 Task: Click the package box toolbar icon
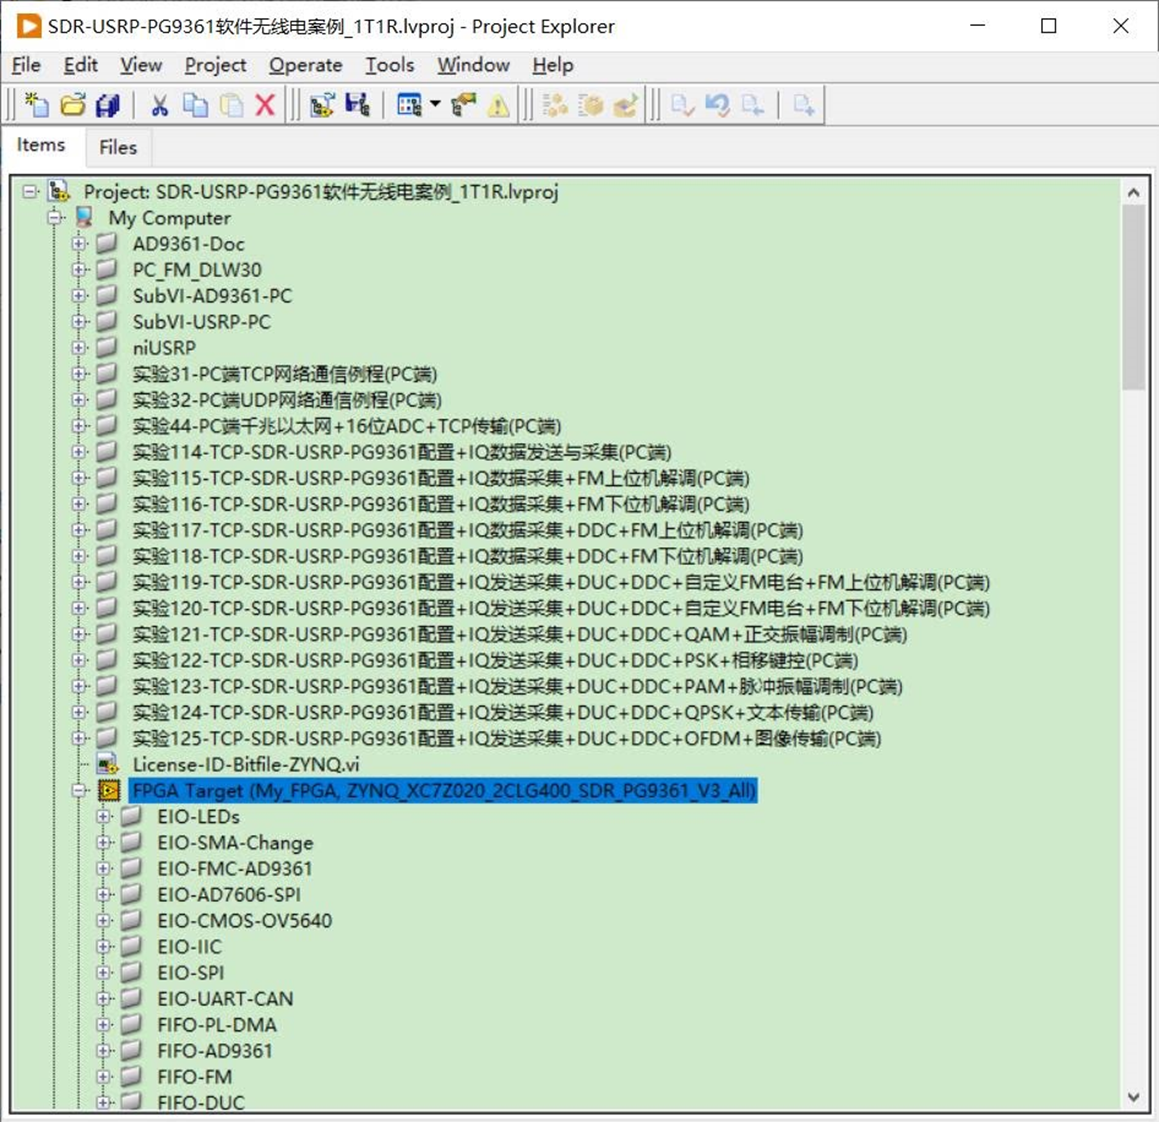tap(590, 104)
